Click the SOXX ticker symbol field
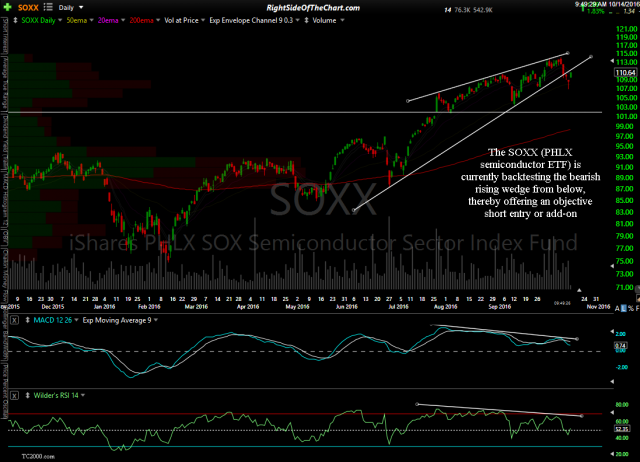Viewport: 640px width, 462px height. coord(28,7)
